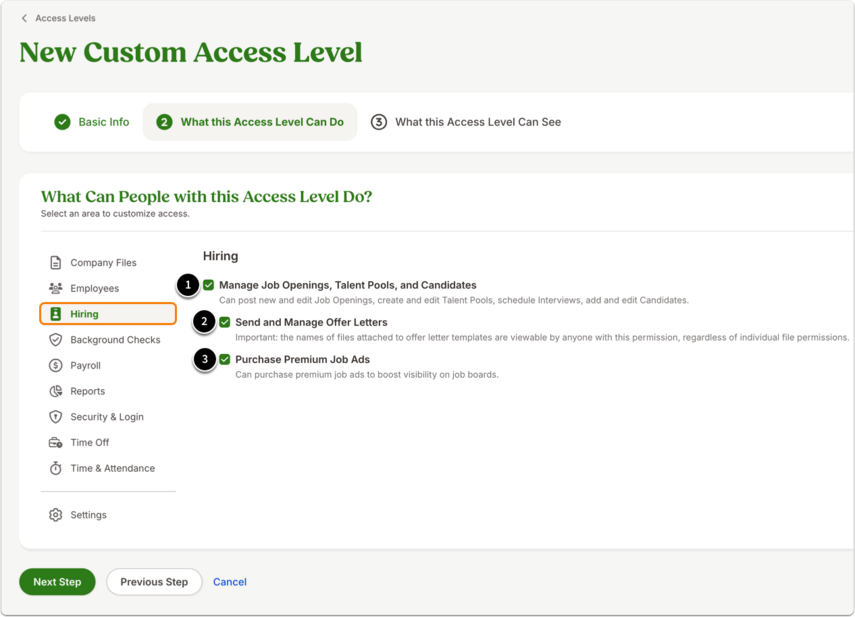The width and height of the screenshot is (855, 617).
Task: Click the Reports pie chart icon
Action: (x=56, y=391)
